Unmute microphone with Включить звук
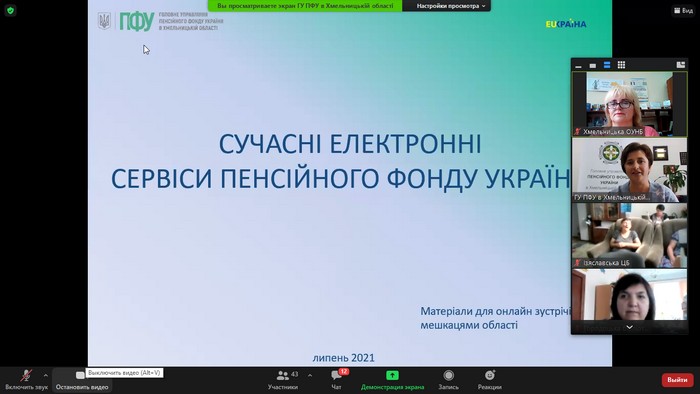Image resolution: width=700 pixels, height=394 pixels. pos(26,380)
